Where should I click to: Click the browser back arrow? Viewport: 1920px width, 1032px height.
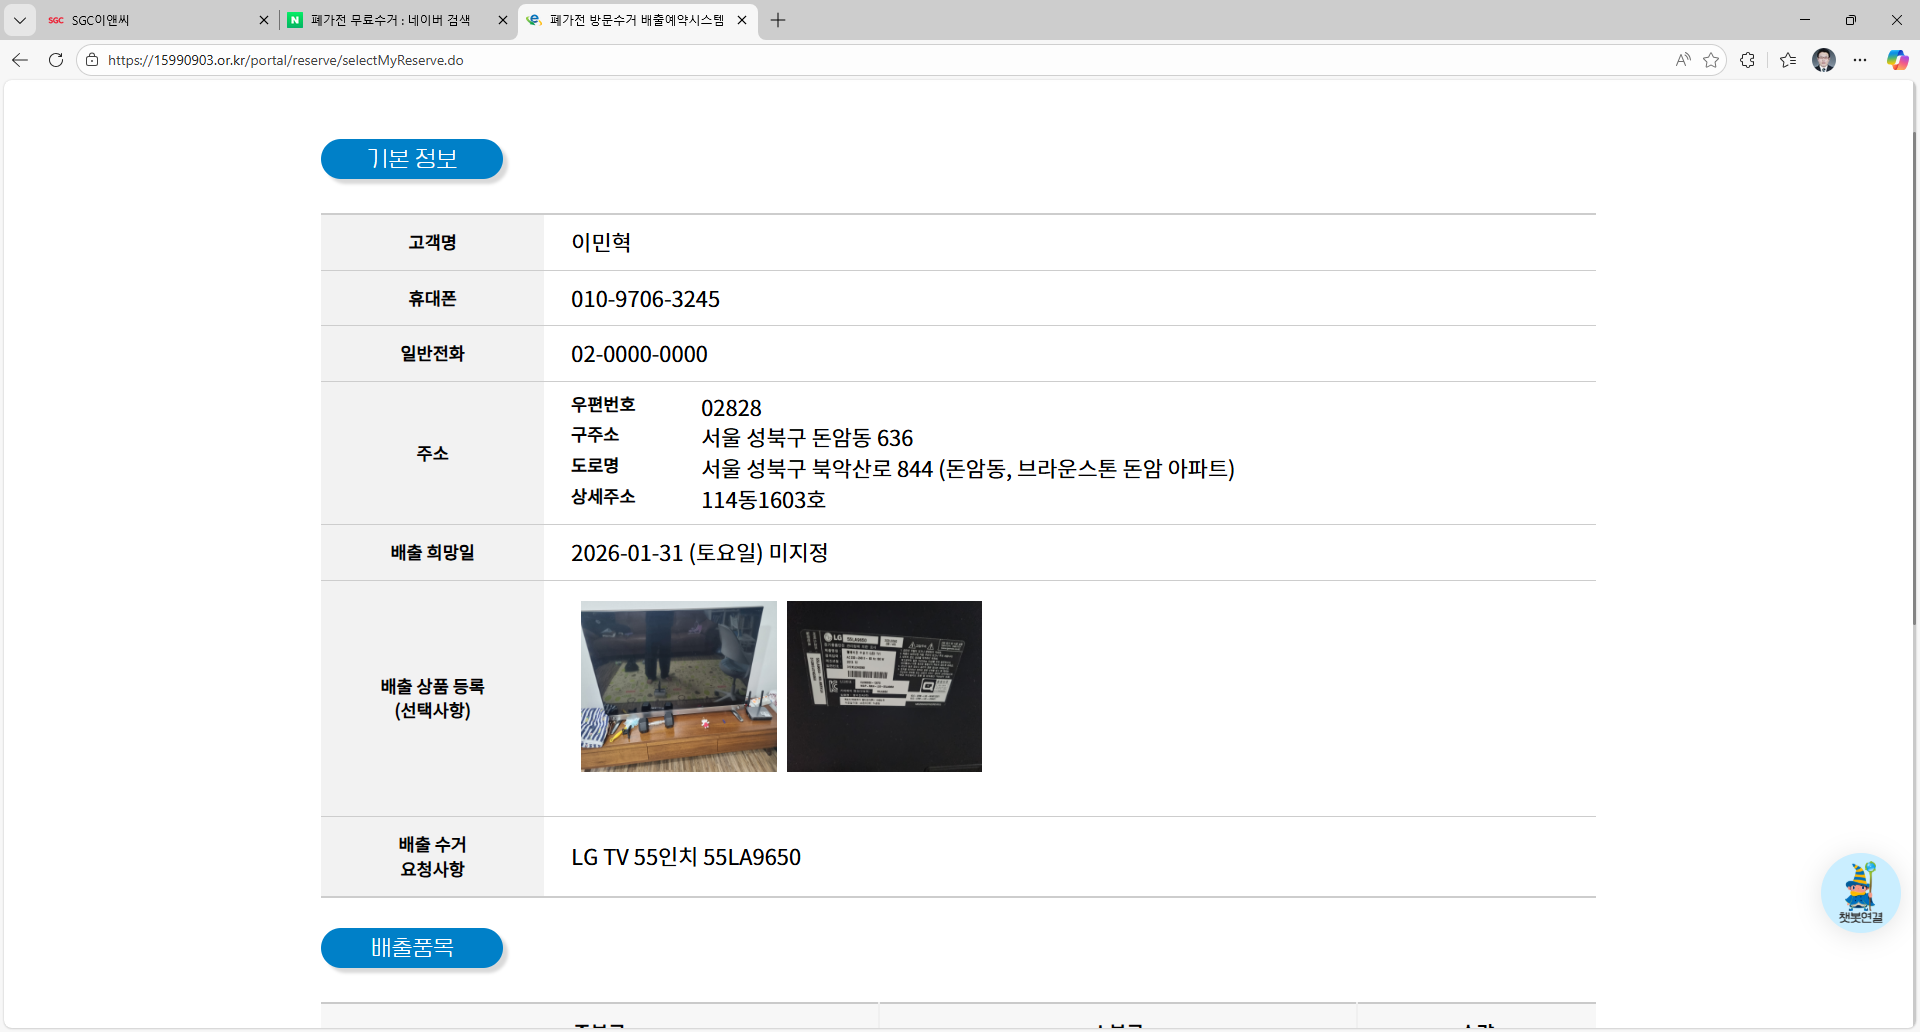pos(20,60)
